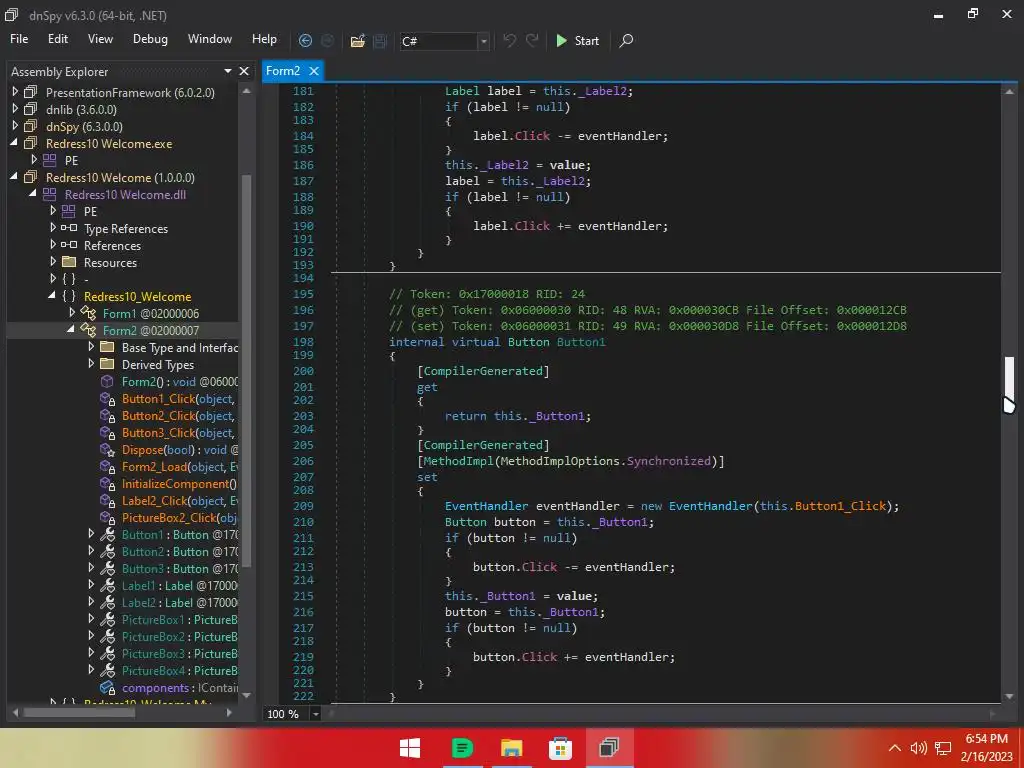Open the Dispose(bool) method
The image size is (1024, 768).
tap(180, 449)
